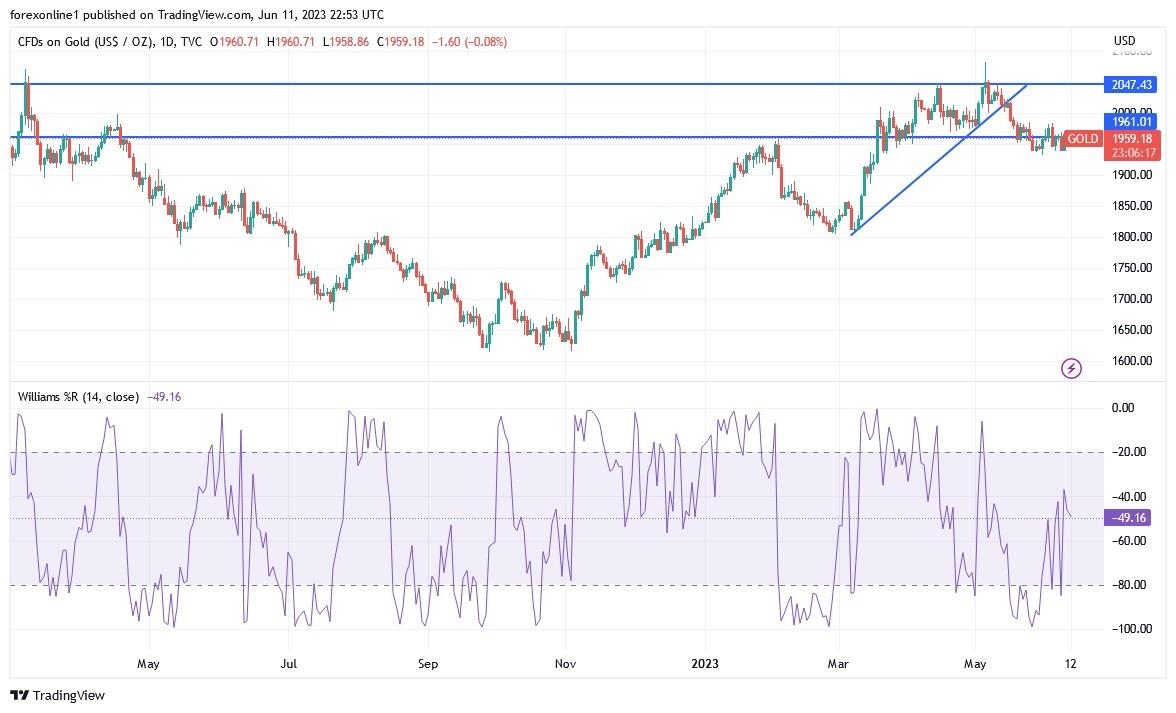
Task: Click the 2047.43 resistance price label
Action: click(1129, 85)
